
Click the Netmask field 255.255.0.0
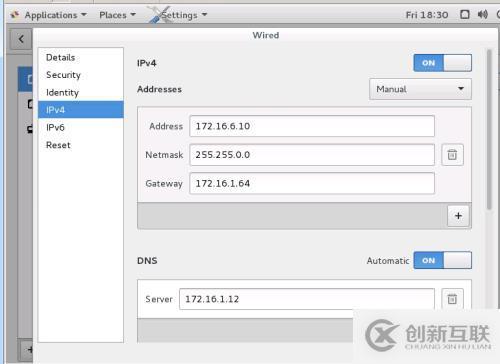tap(312, 155)
